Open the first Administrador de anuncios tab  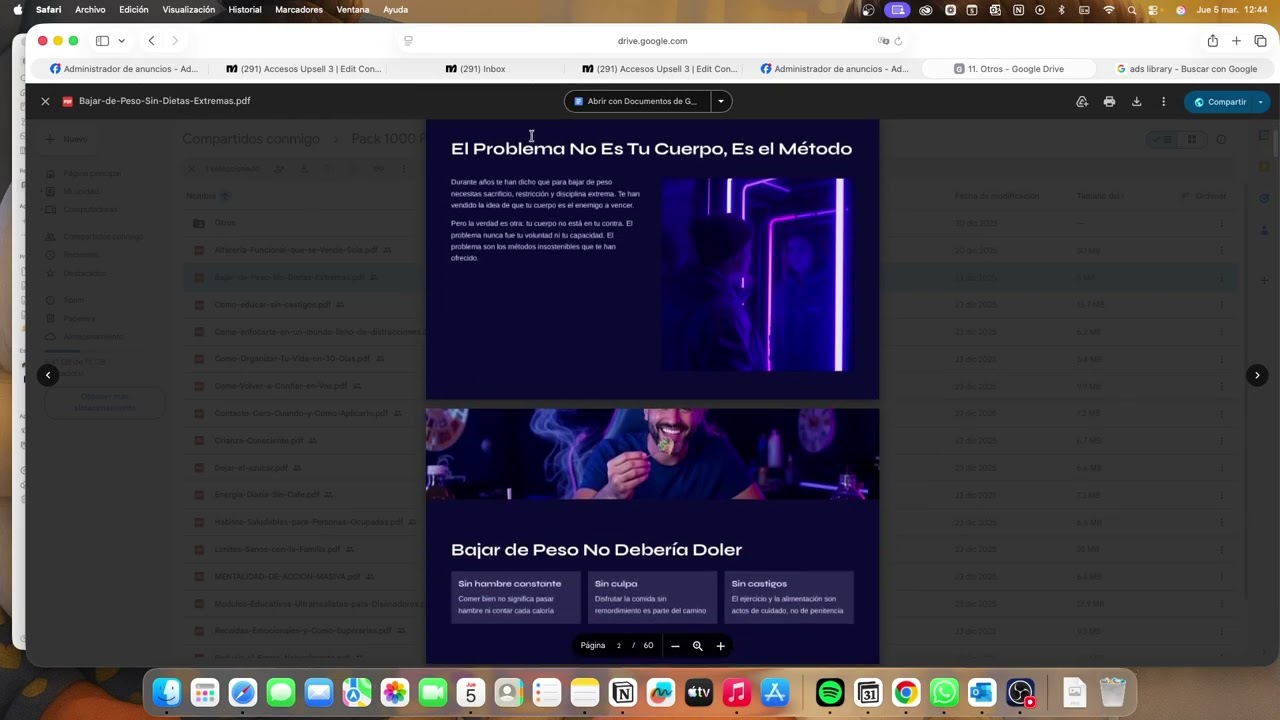click(124, 69)
